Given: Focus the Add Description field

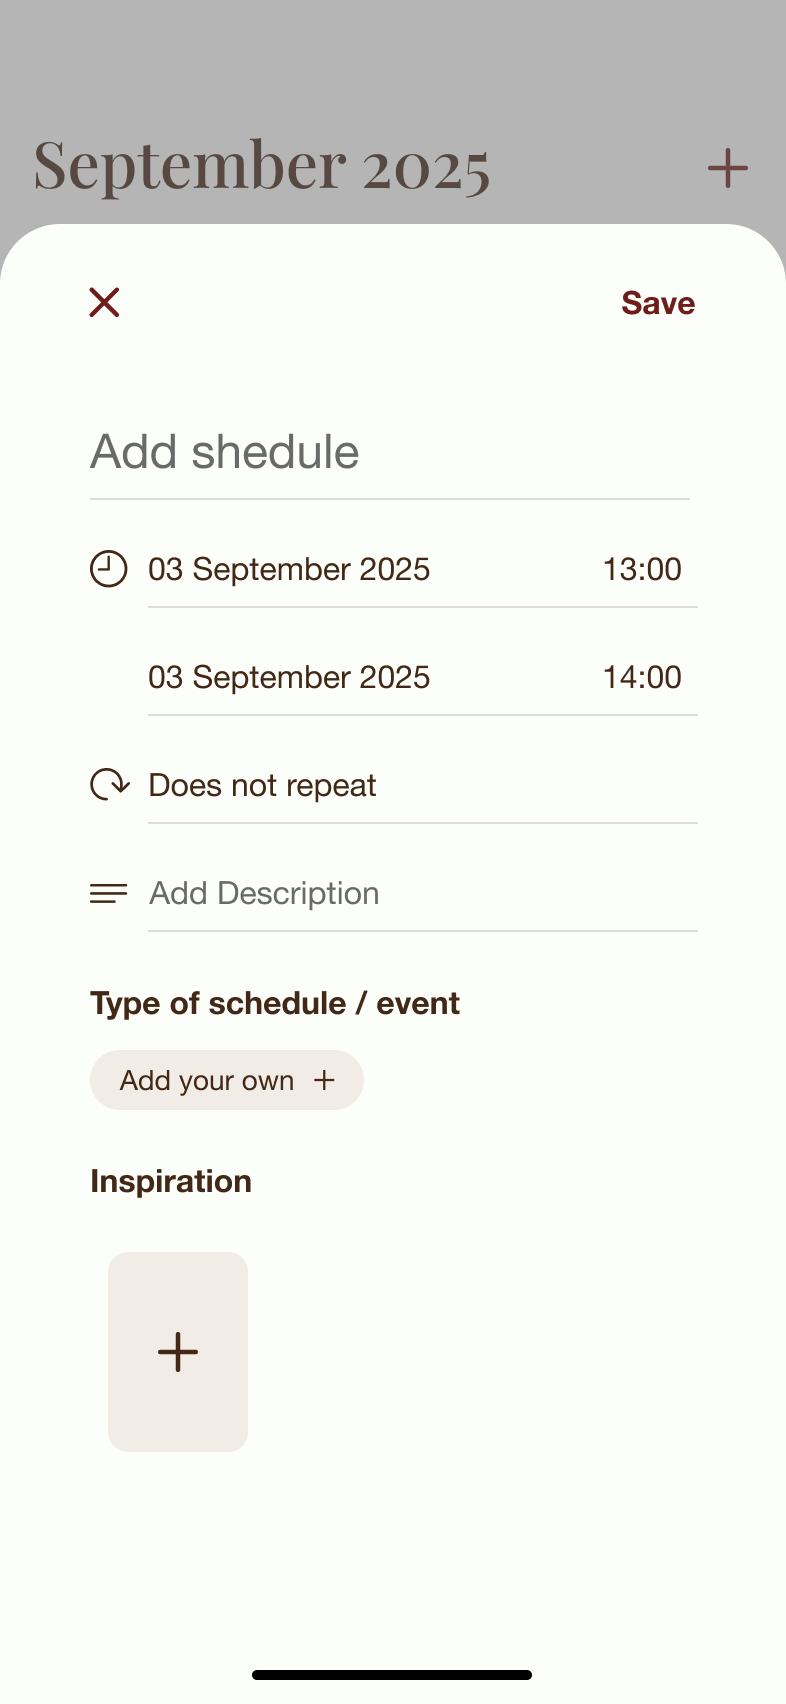Looking at the screenshot, I should tap(420, 893).
